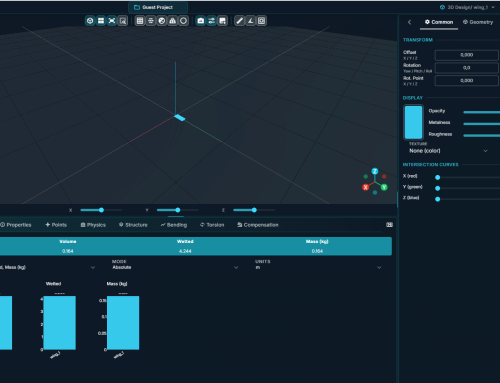The width and height of the screenshot is (500, 383).
Task: Click the triangle symmetry icon in toolbar
Action: click(x=172, y=21)
